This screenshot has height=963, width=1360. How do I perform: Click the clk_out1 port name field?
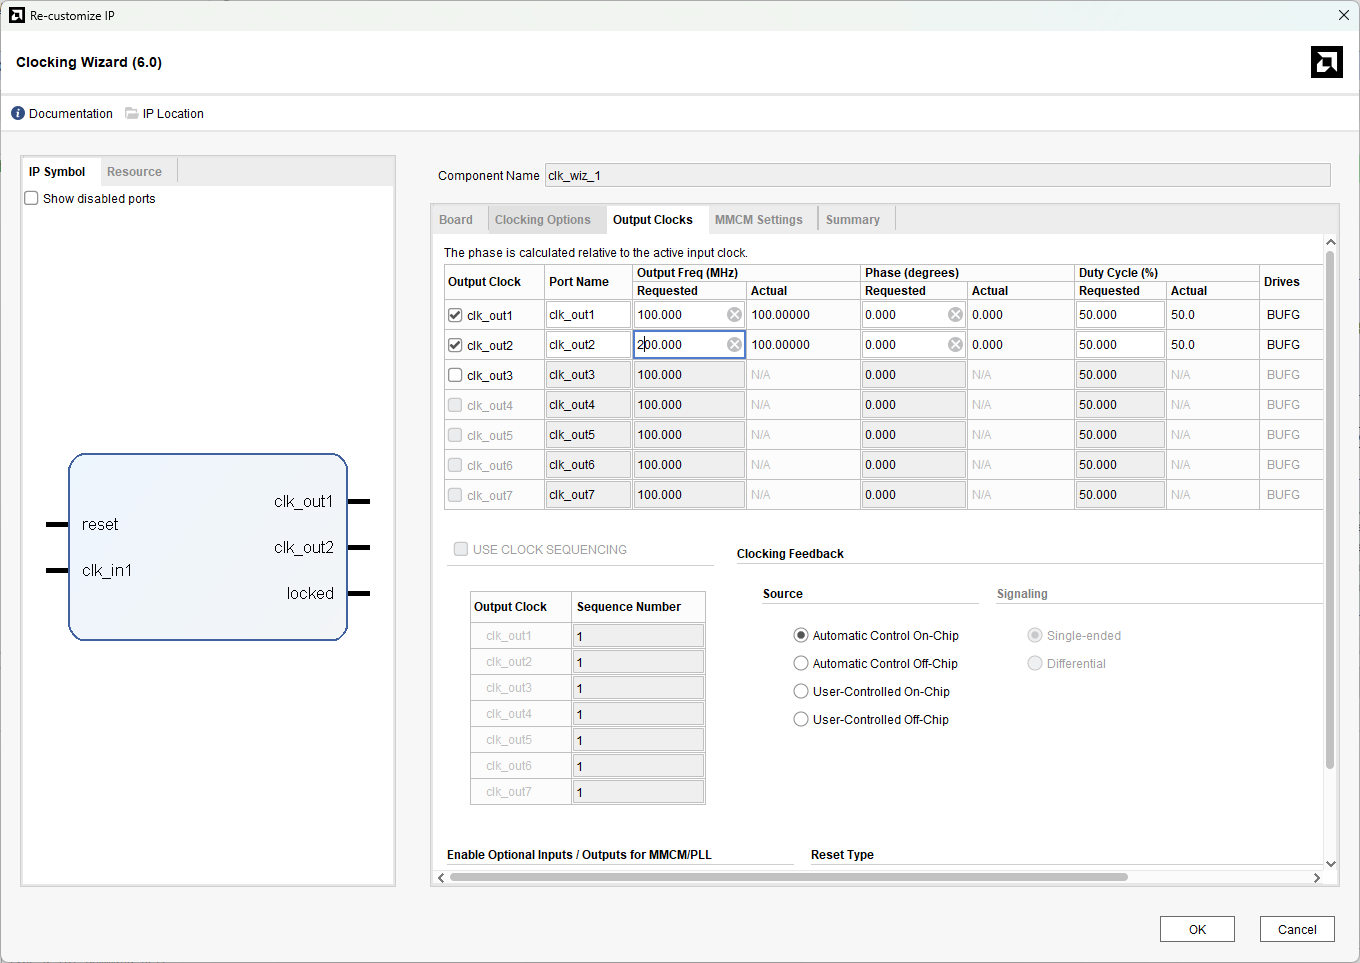[x=588, y=315]
